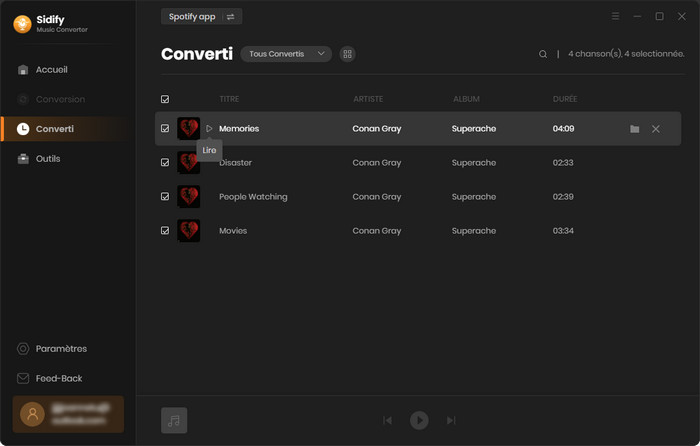Viewport: 700px width, 446px height.
Task: Play the Memories track with Lire button
Action: (209, 129)
